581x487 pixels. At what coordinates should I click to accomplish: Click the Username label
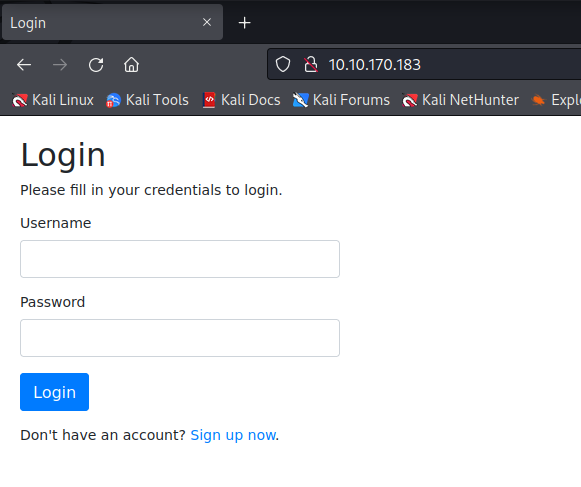(56, 223)
